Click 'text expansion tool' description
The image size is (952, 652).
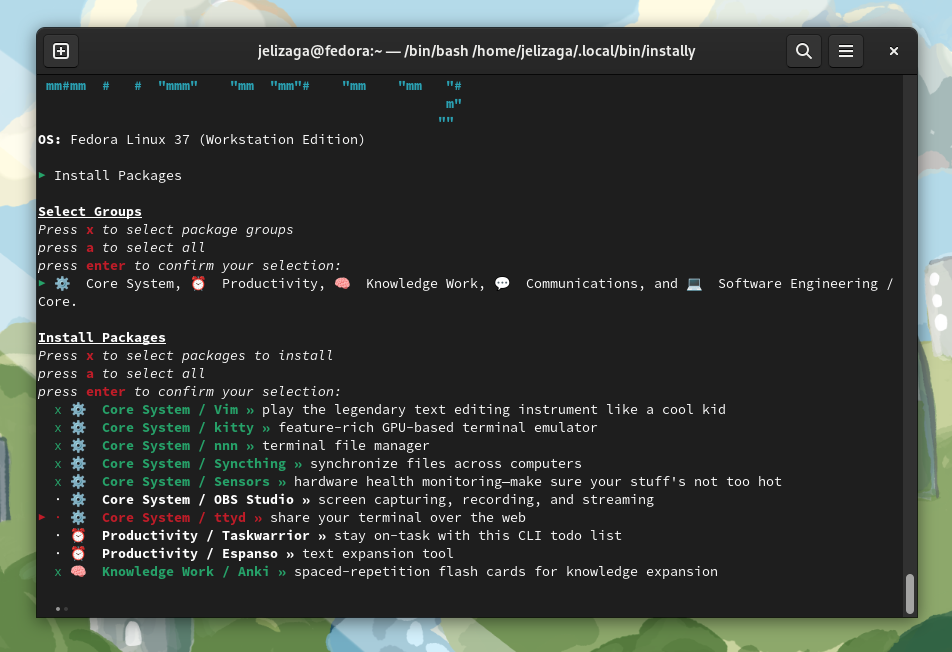coord(378,554)
